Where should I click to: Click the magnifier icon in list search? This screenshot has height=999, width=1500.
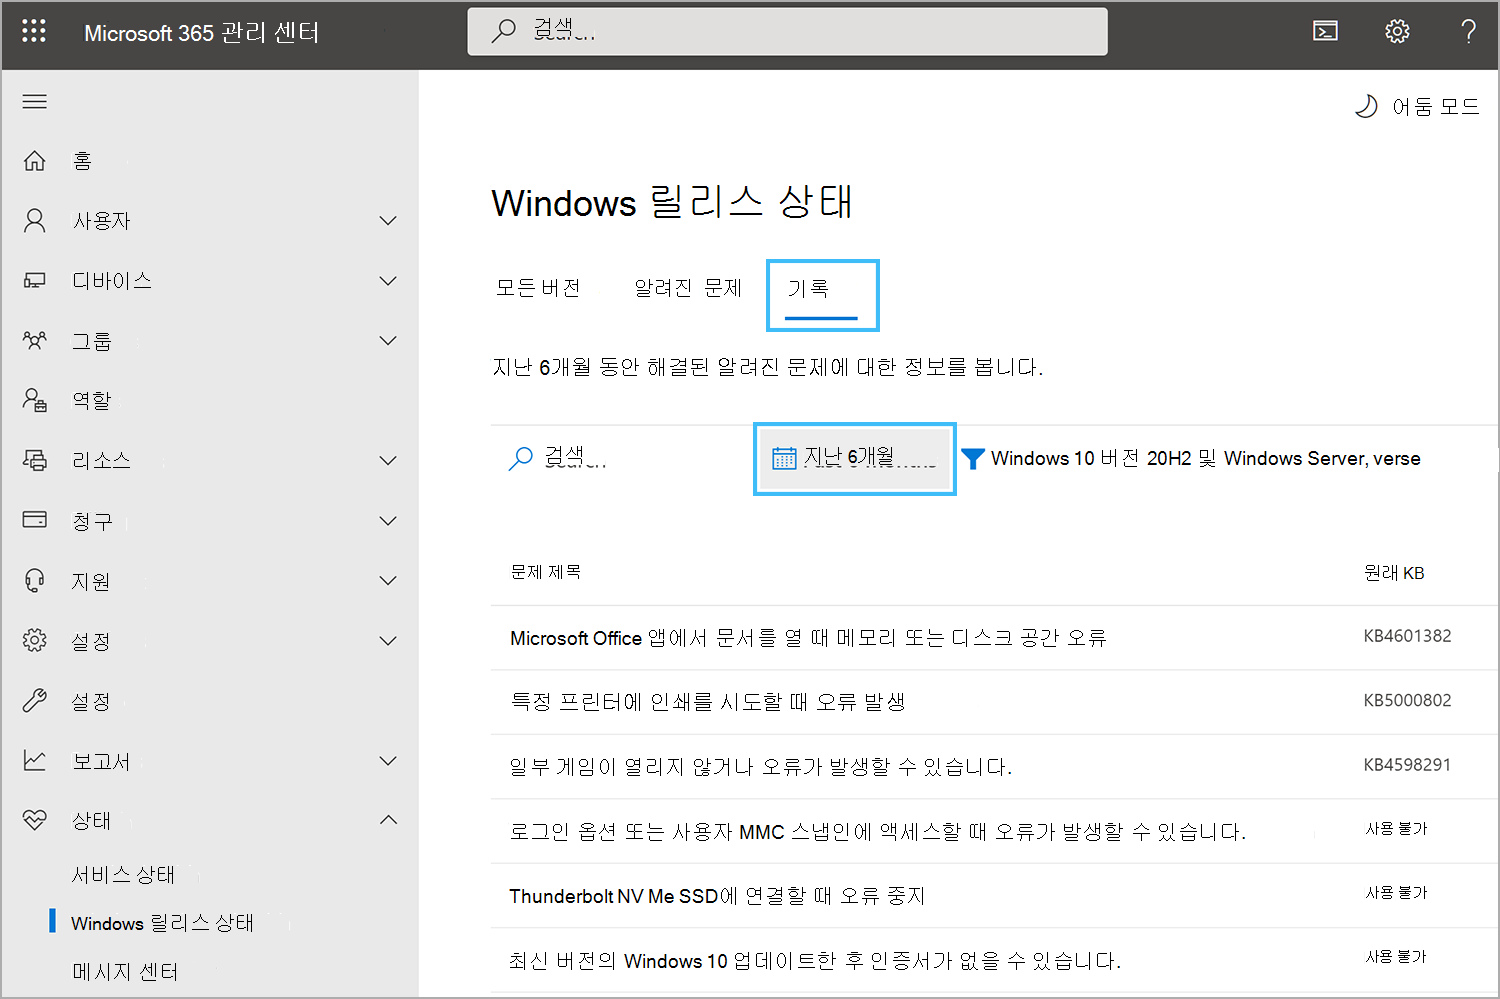(520, 459)
